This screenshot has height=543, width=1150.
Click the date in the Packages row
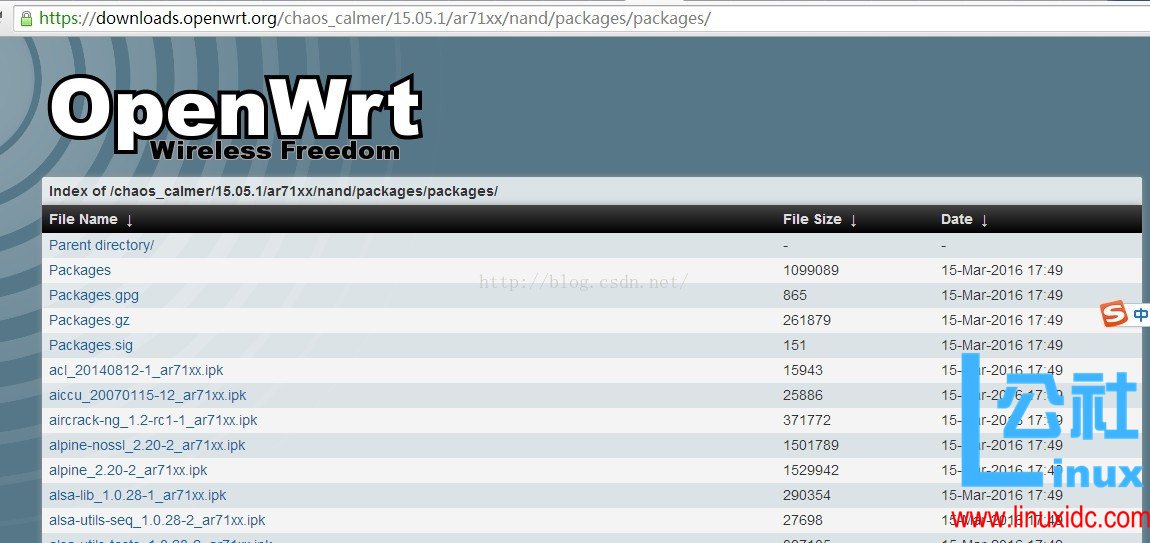1002,270
